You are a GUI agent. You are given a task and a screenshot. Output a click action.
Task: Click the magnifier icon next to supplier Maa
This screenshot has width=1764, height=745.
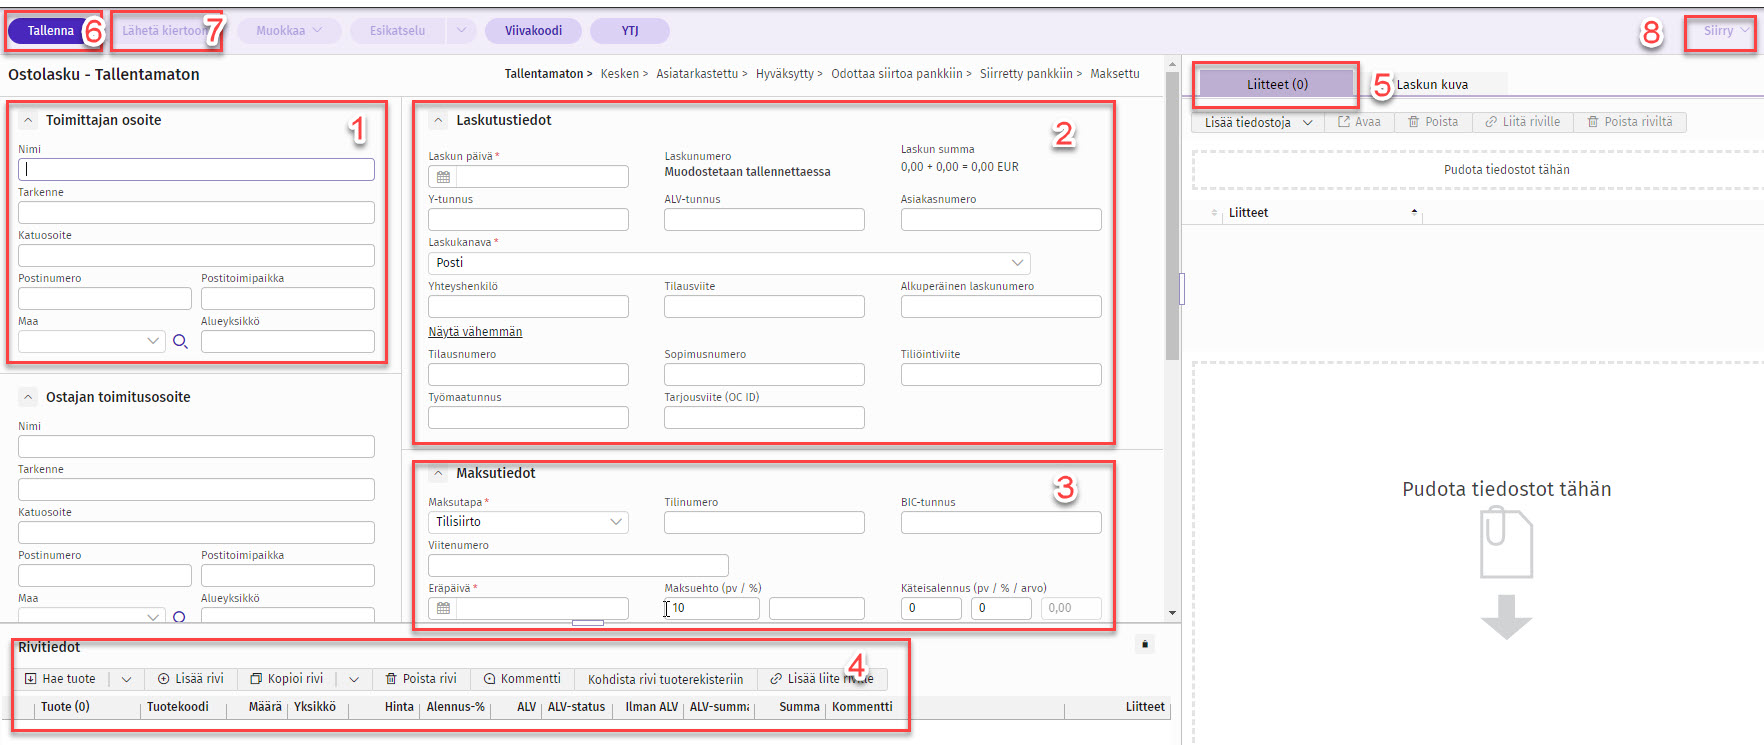[x=180, y=342]
